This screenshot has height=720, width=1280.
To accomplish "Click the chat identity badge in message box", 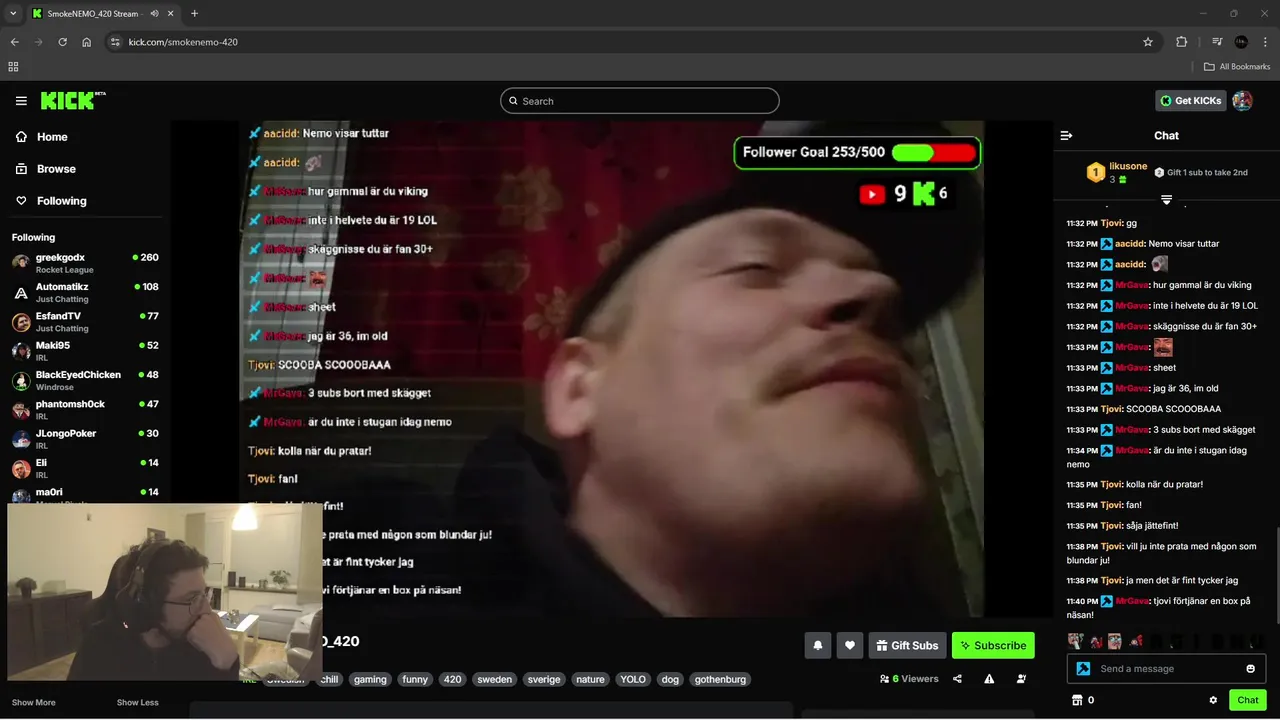I will tap(1083, 669).
